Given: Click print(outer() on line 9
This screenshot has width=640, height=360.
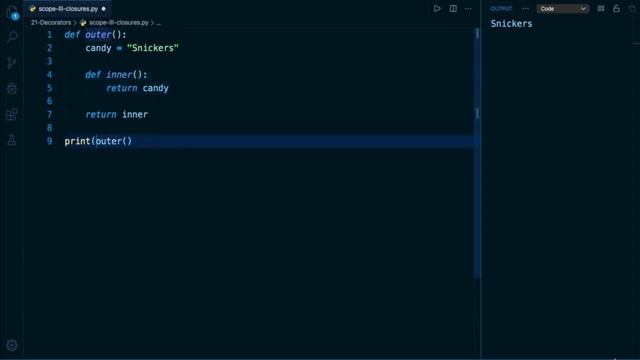Looking at the screenshot, I should point(98,141).
